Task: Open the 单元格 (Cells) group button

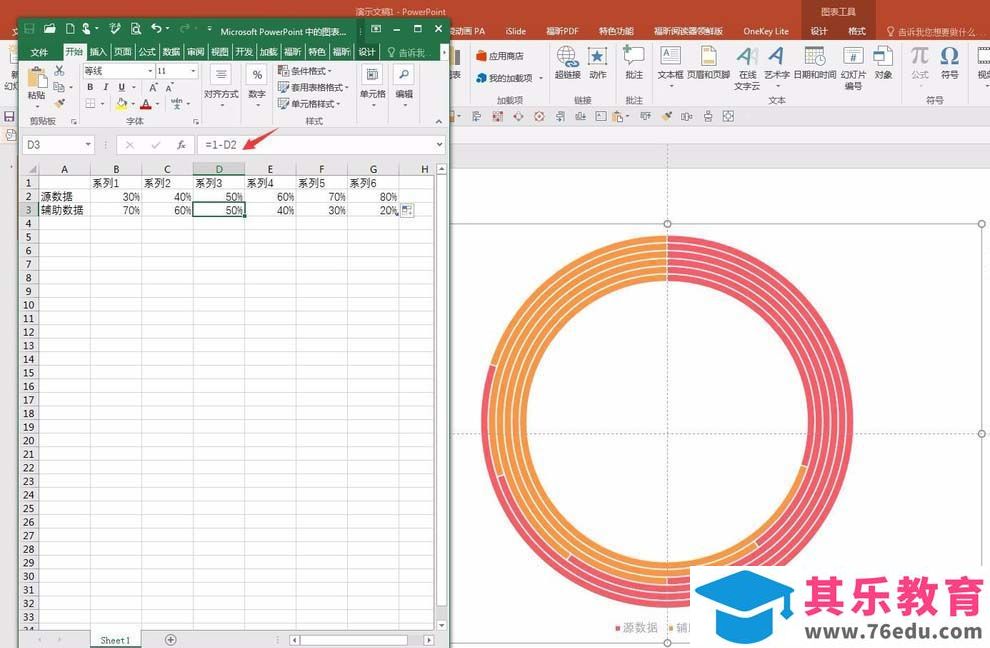Action: [373, 86]
